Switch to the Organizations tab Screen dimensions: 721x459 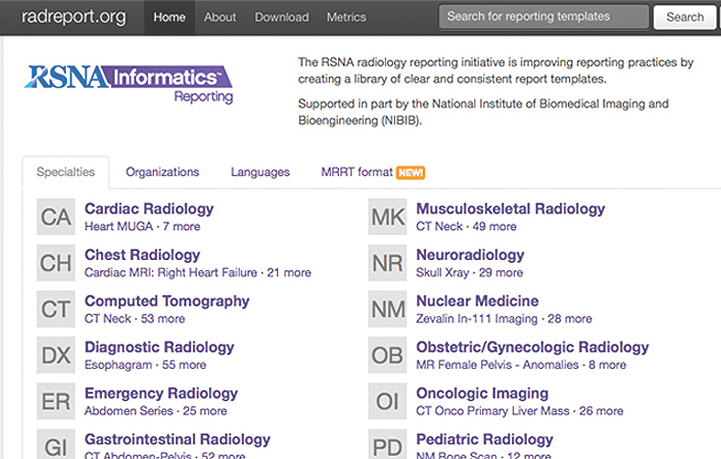[162, 172]
